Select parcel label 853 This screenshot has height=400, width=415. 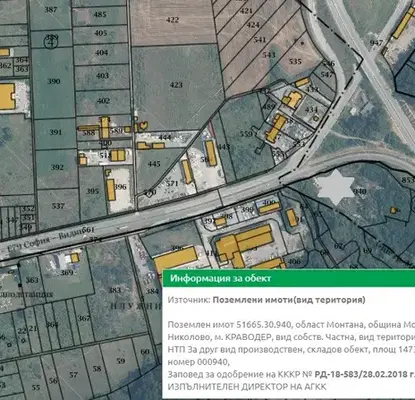pyautogui.click(x=408, y=180)
